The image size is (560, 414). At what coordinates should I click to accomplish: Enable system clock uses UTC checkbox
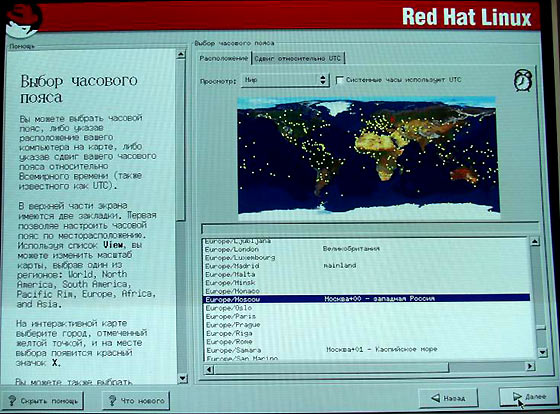coord(340,80)
